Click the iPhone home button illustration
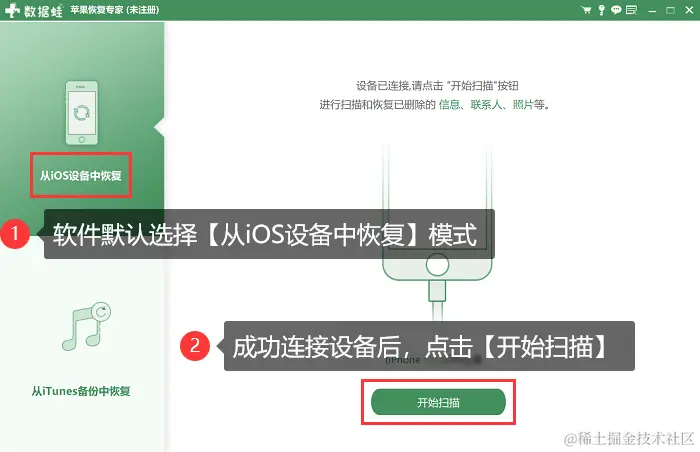 437,265
